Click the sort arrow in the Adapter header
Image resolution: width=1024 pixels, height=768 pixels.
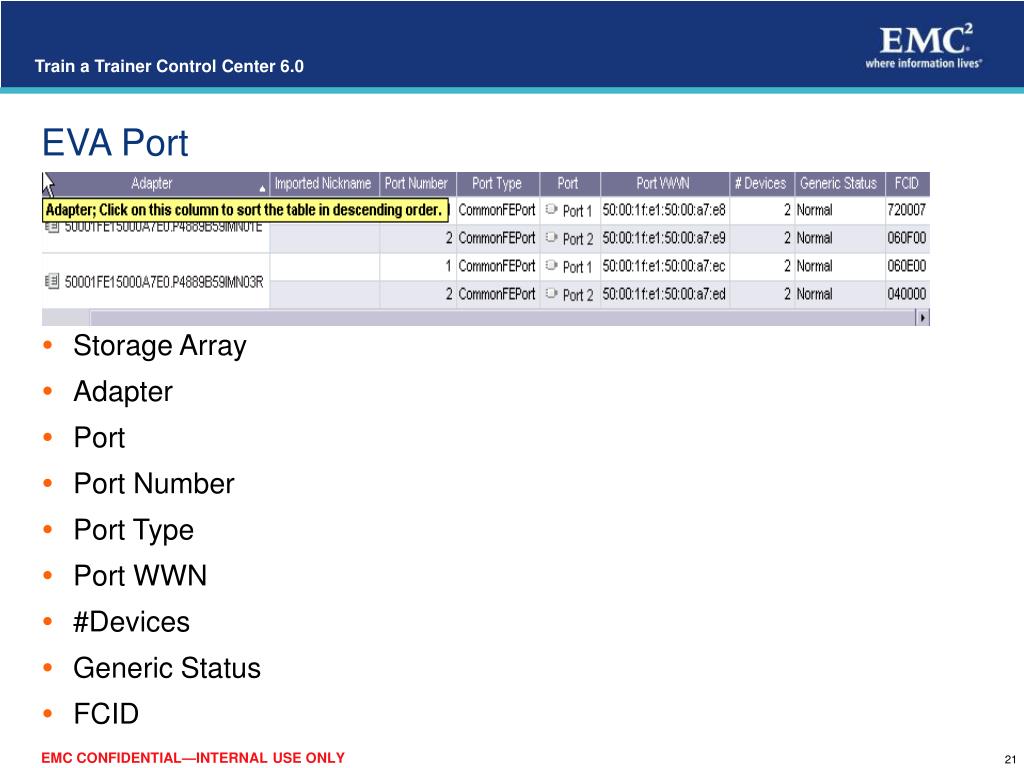[263, 189]
